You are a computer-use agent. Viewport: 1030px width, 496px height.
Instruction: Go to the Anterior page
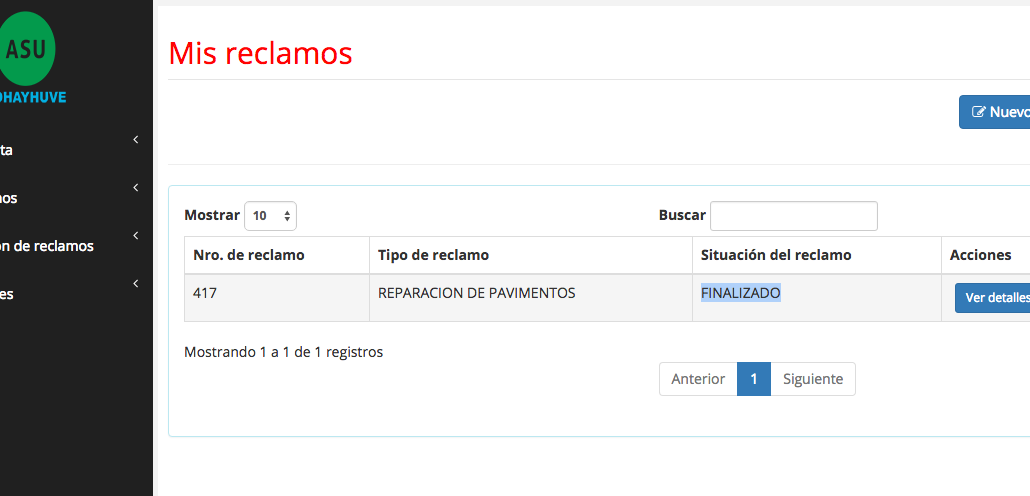tap(698, 379)
